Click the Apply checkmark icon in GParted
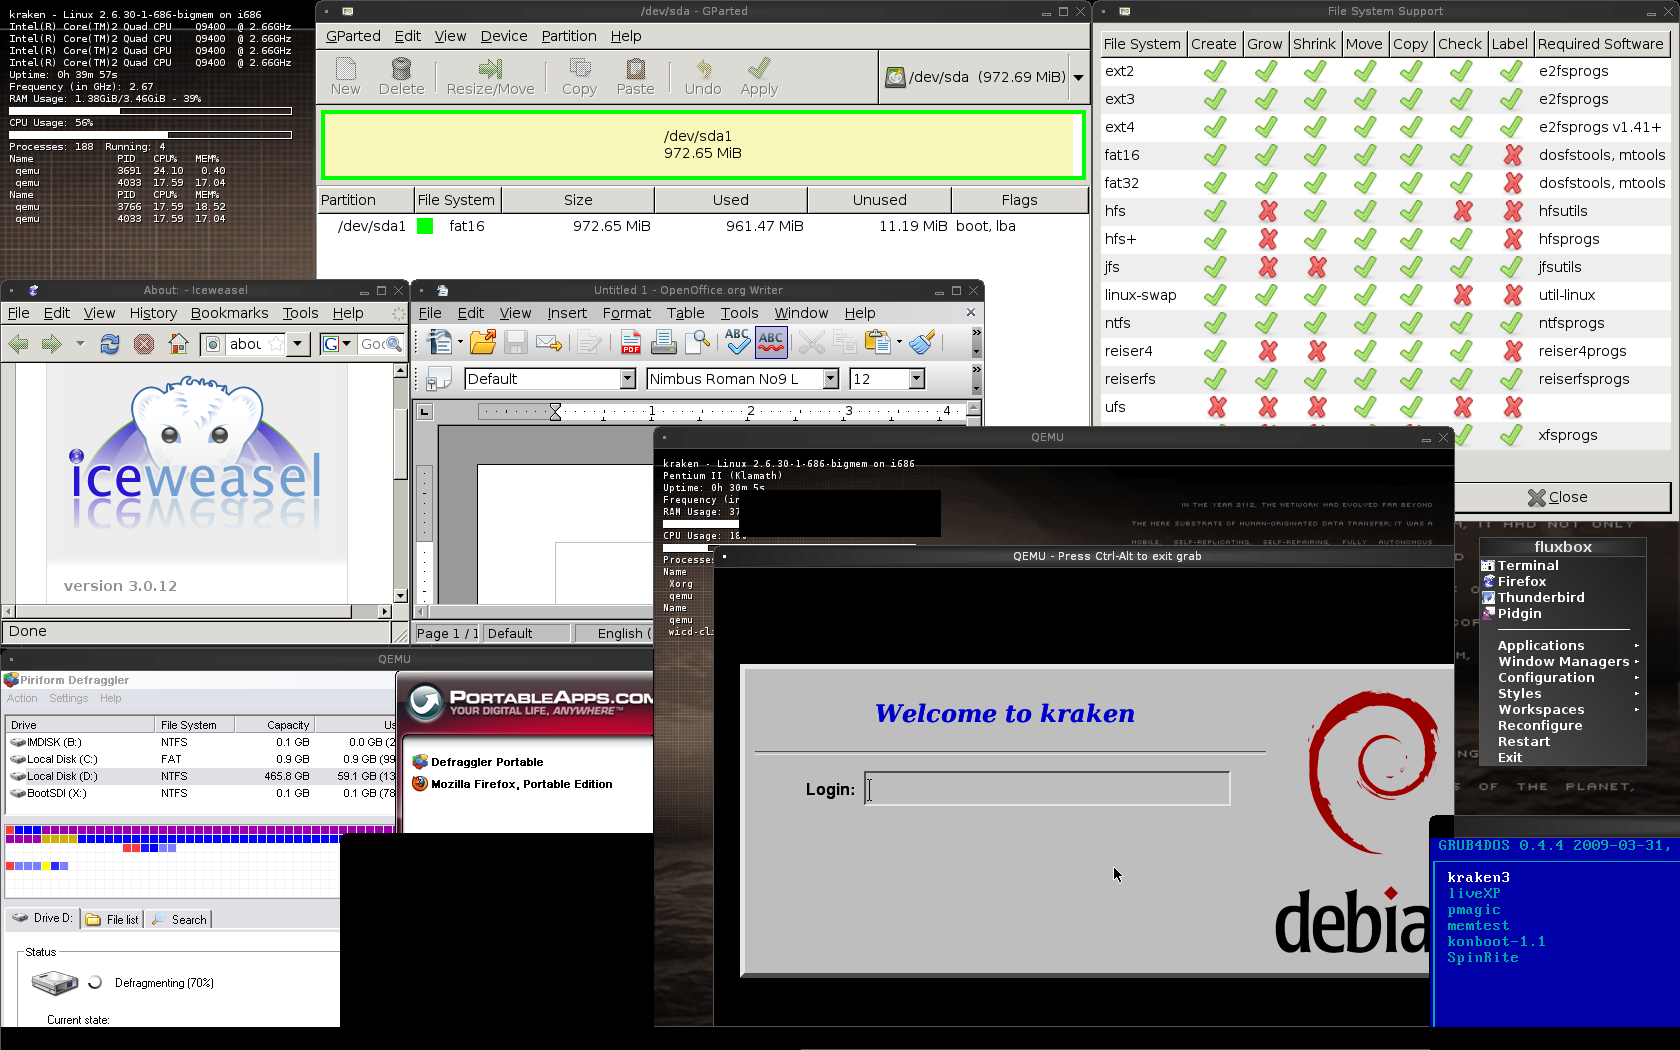Screen dimensions: 1680x1050 (759, 68)
